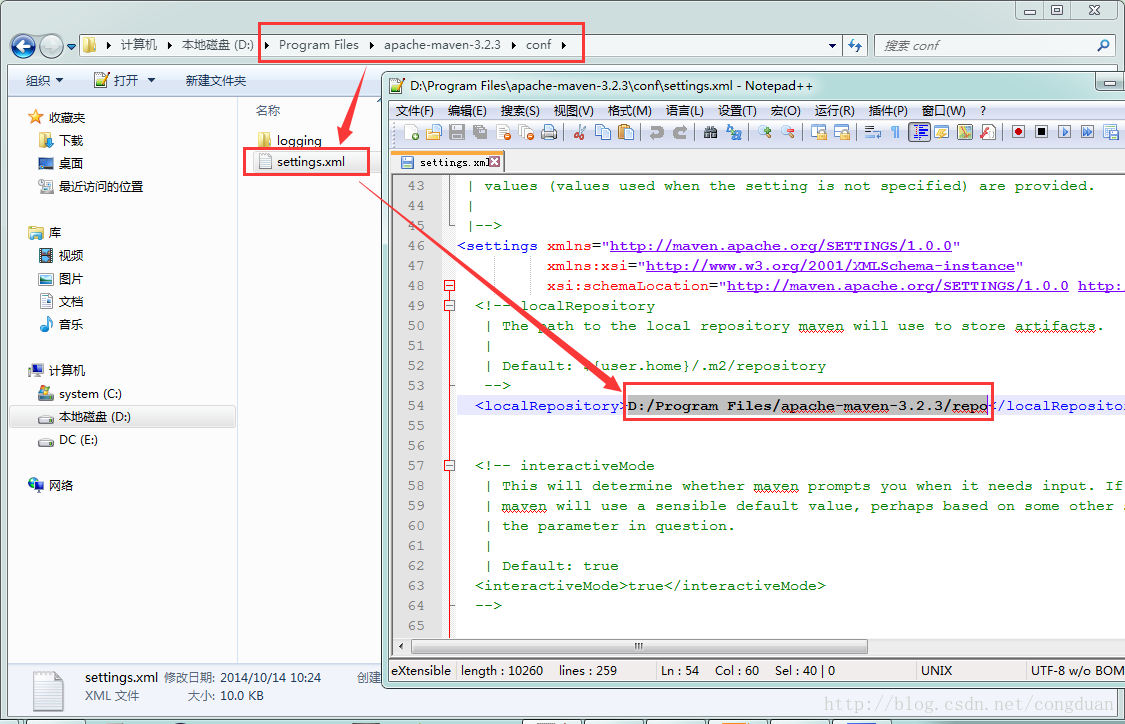The image size is (1125, 724).
Task: Toggle the Indent guide icon
Action: 919,132
